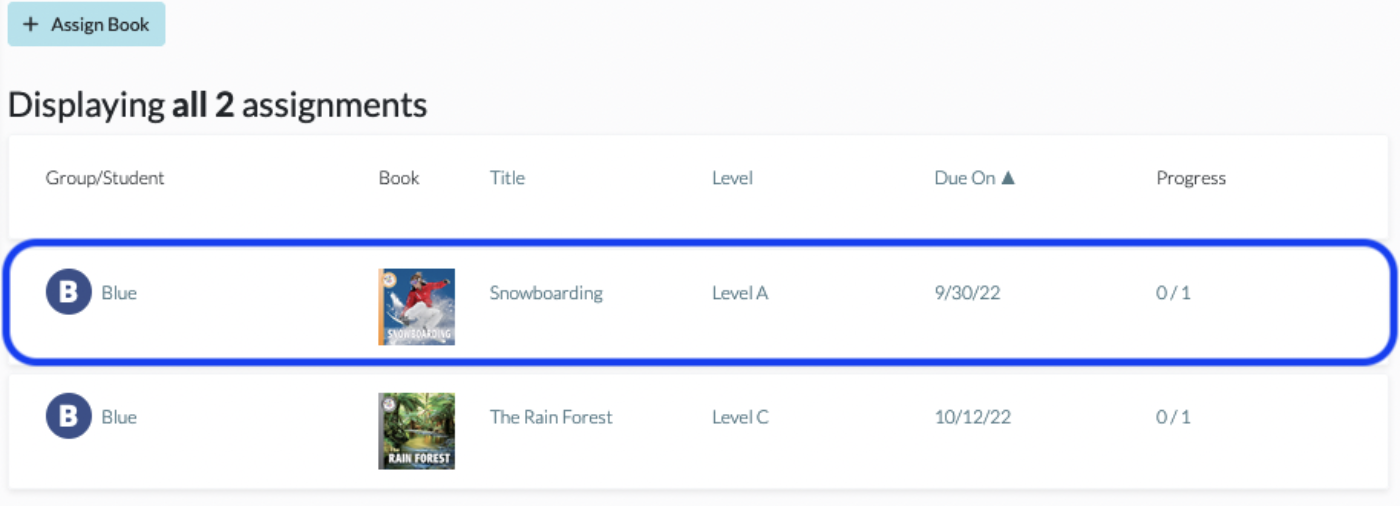Click the B avatar icon in Snowboarding row

click(68, 293)
